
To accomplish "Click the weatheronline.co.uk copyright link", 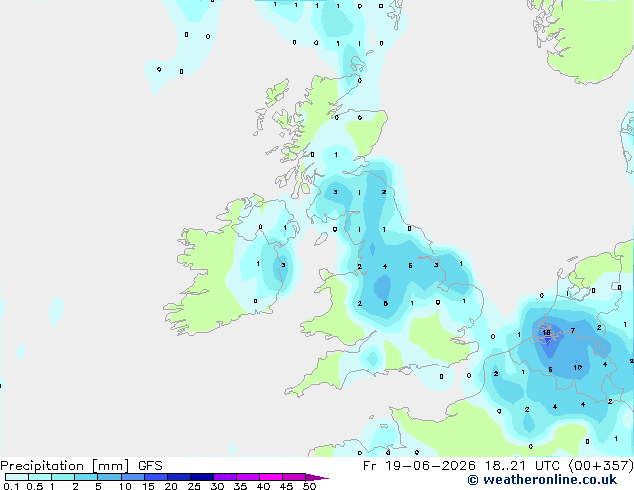I will [x=542, y=480].
